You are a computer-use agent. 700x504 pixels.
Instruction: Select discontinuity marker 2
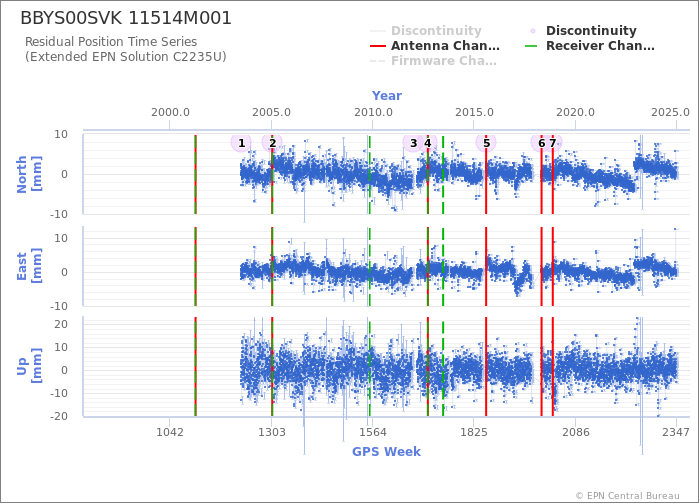(272, 143)
